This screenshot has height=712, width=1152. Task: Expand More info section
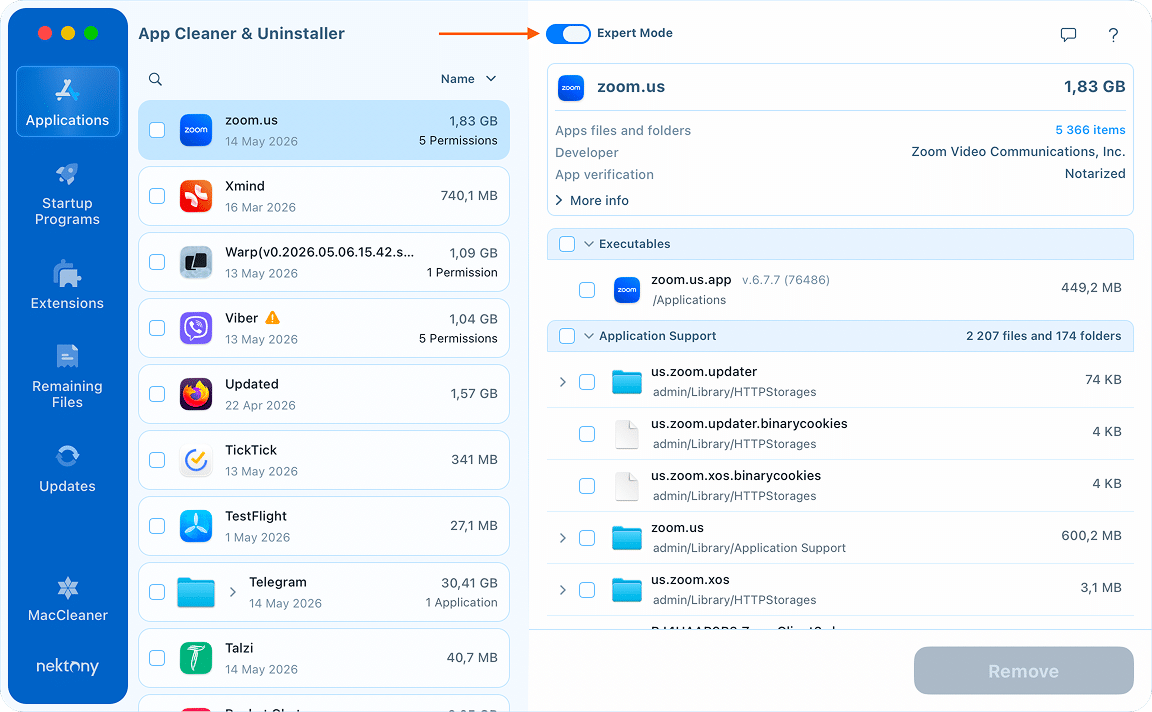click(592, 201)
